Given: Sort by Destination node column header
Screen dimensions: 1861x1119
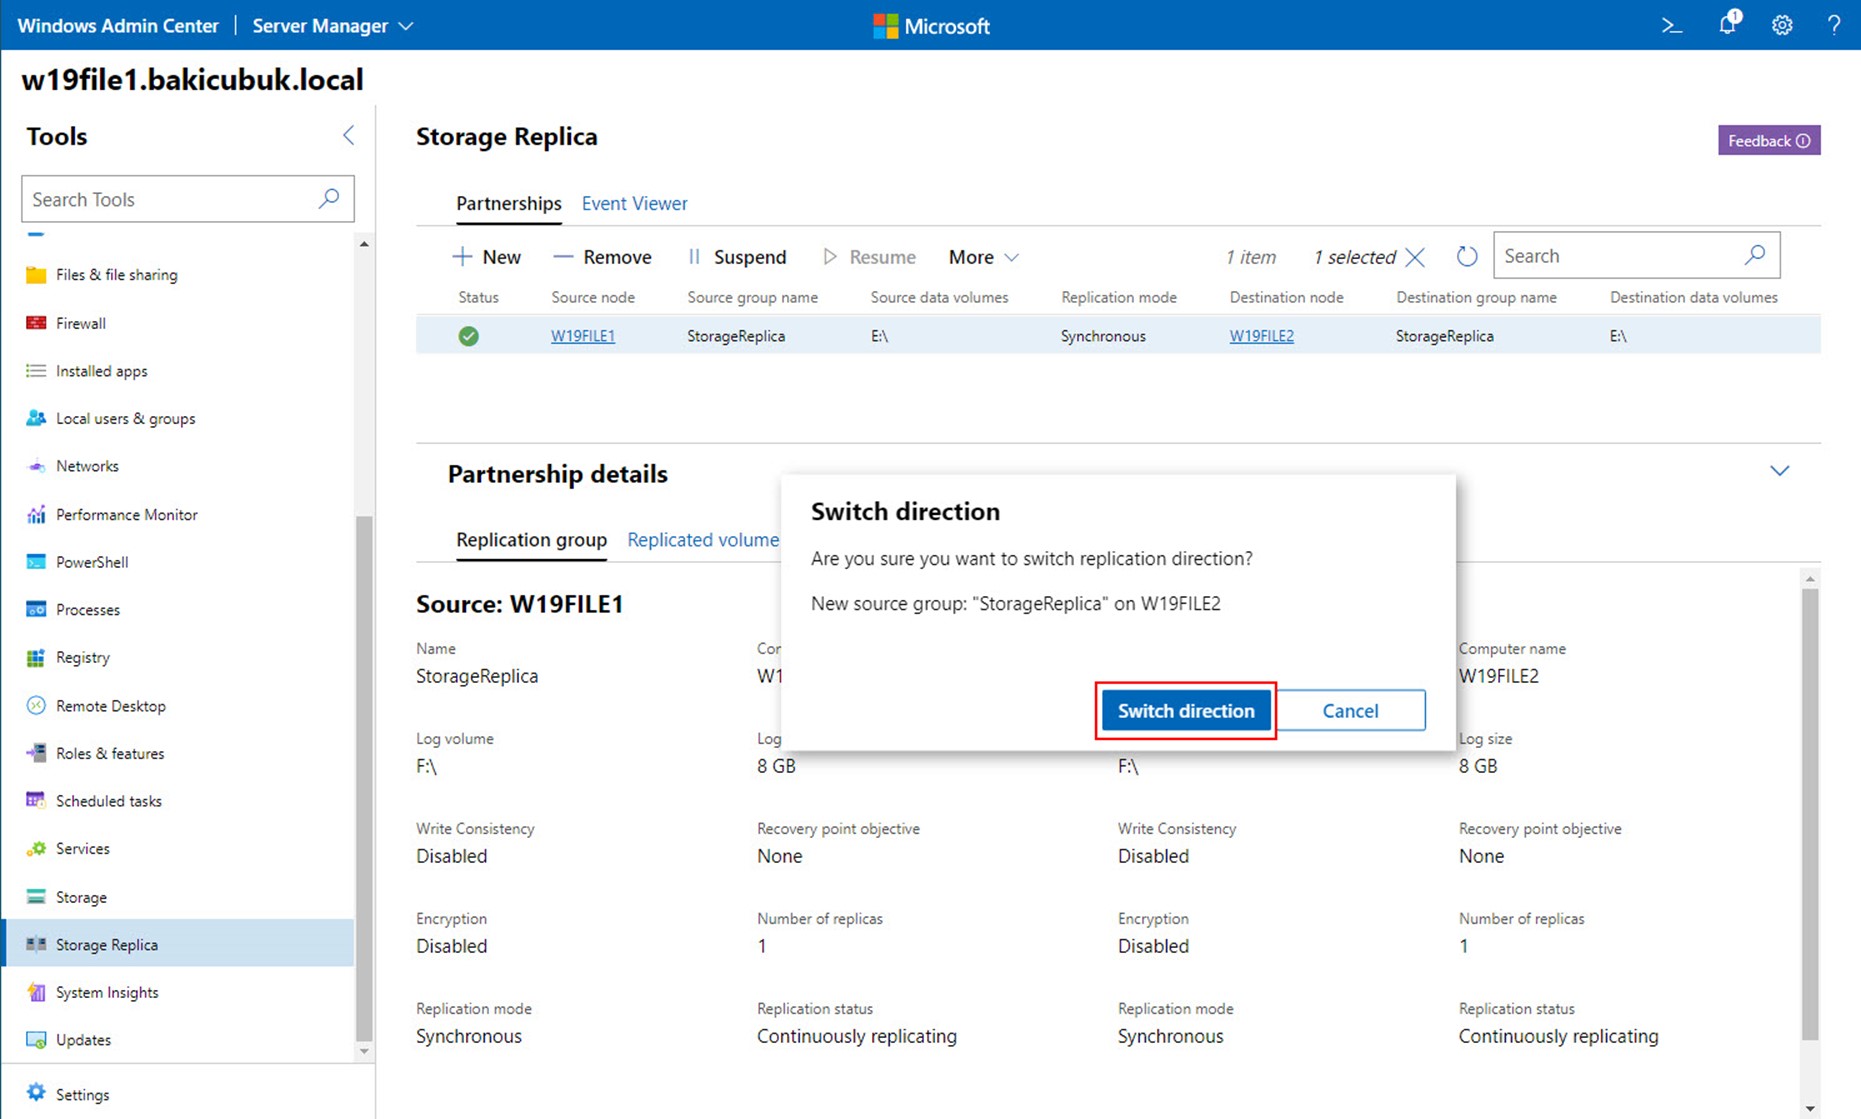Looking at the screenshot, I should [x=1286, y=297].
